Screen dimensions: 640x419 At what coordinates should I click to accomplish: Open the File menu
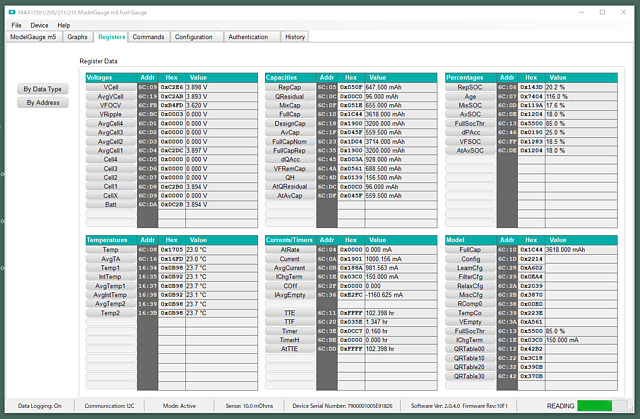(16, 25)
